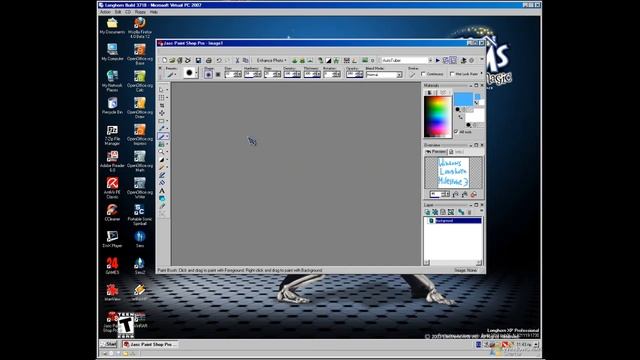
Task: Select the round brush shape button
Action: [209, 74]
